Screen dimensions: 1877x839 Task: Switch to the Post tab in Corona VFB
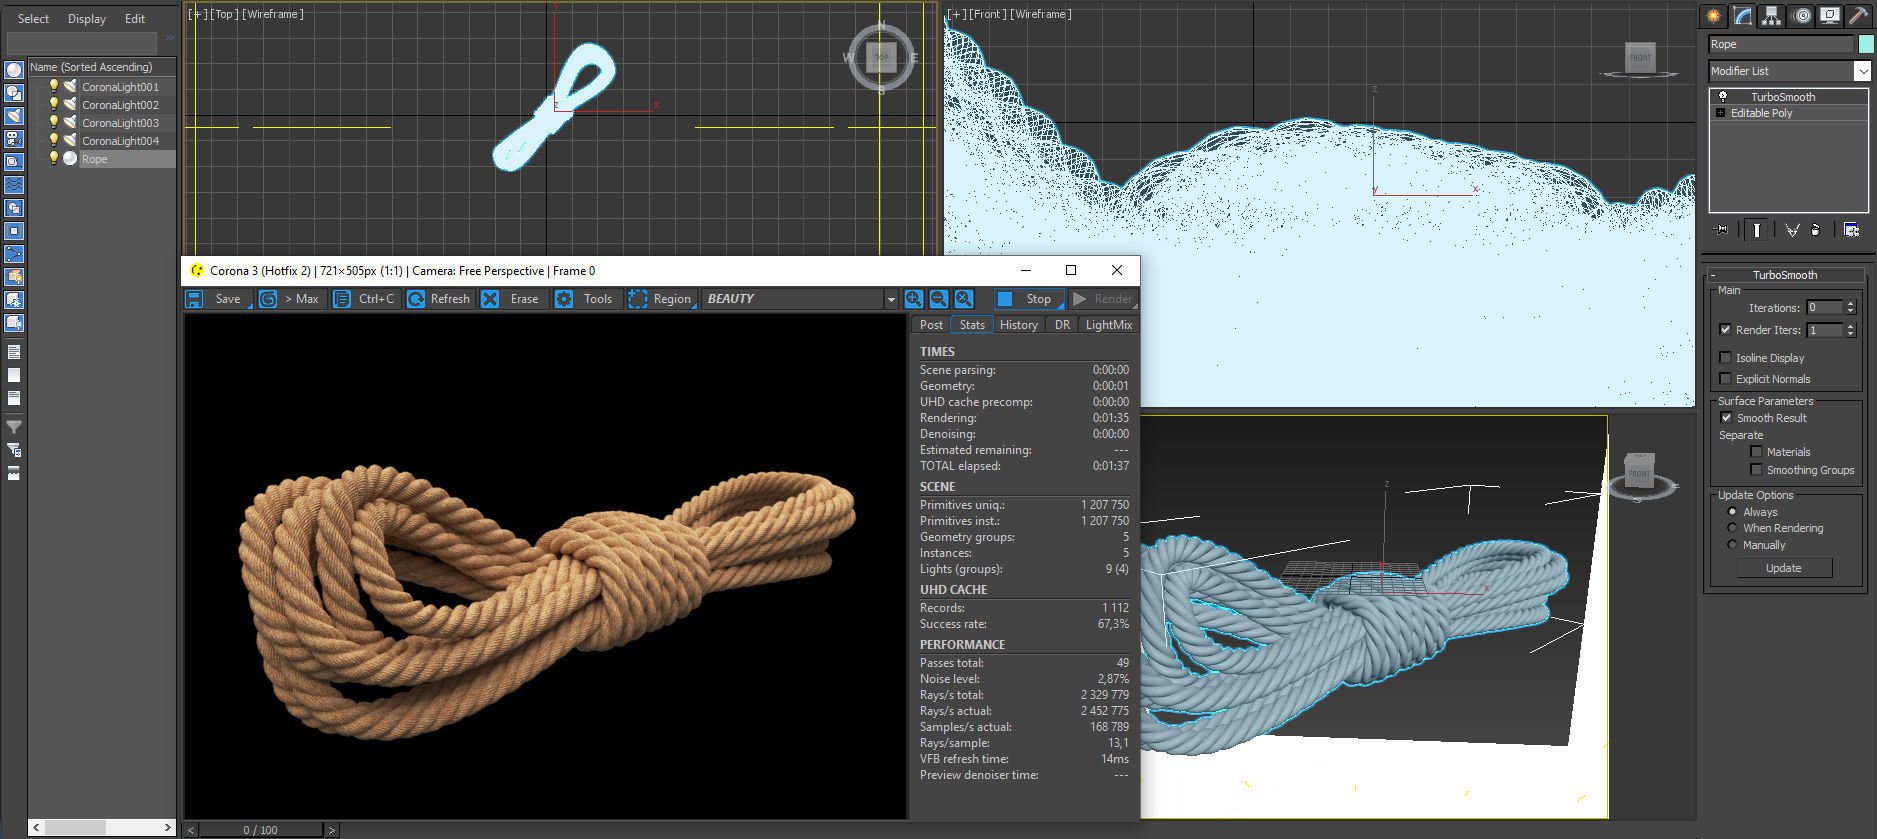tap(931, 325)
